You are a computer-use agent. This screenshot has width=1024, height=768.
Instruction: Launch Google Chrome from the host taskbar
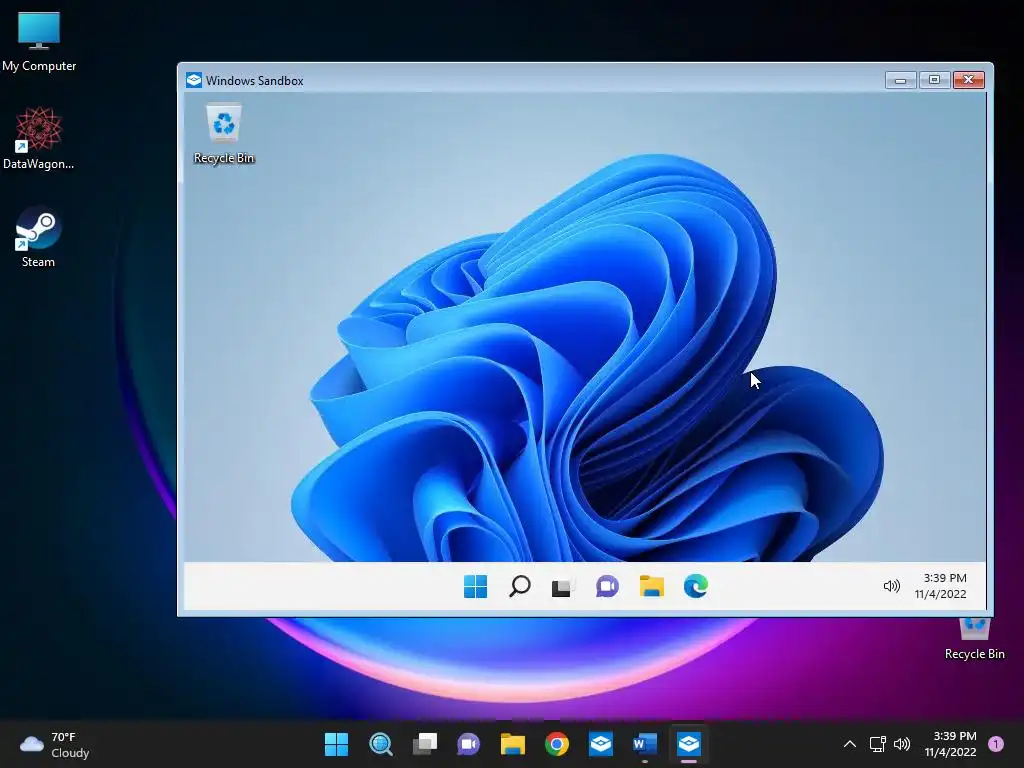point(556,744)
